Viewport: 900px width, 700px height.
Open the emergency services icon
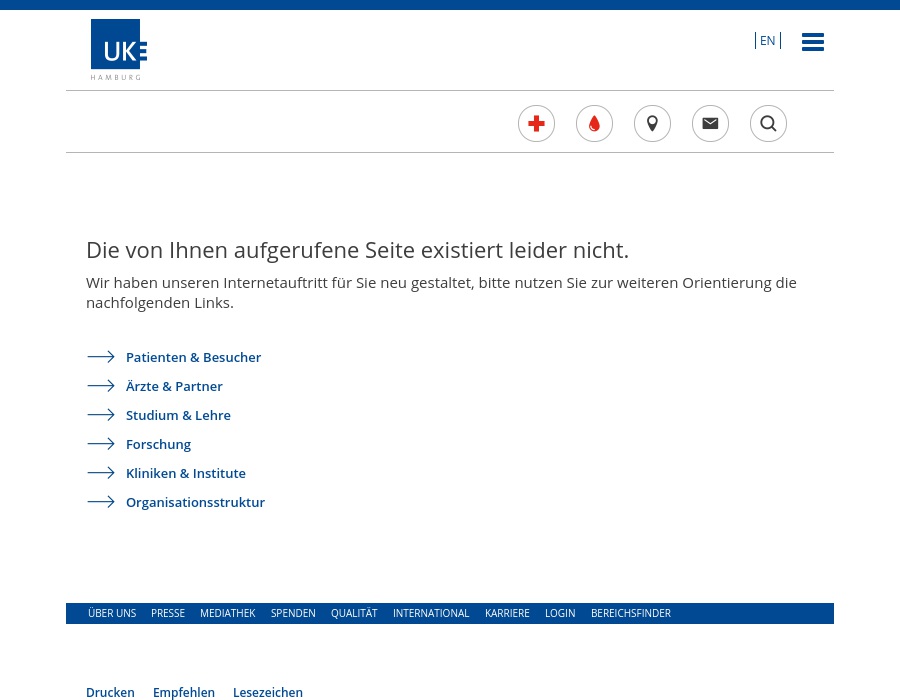coord(536,123)
